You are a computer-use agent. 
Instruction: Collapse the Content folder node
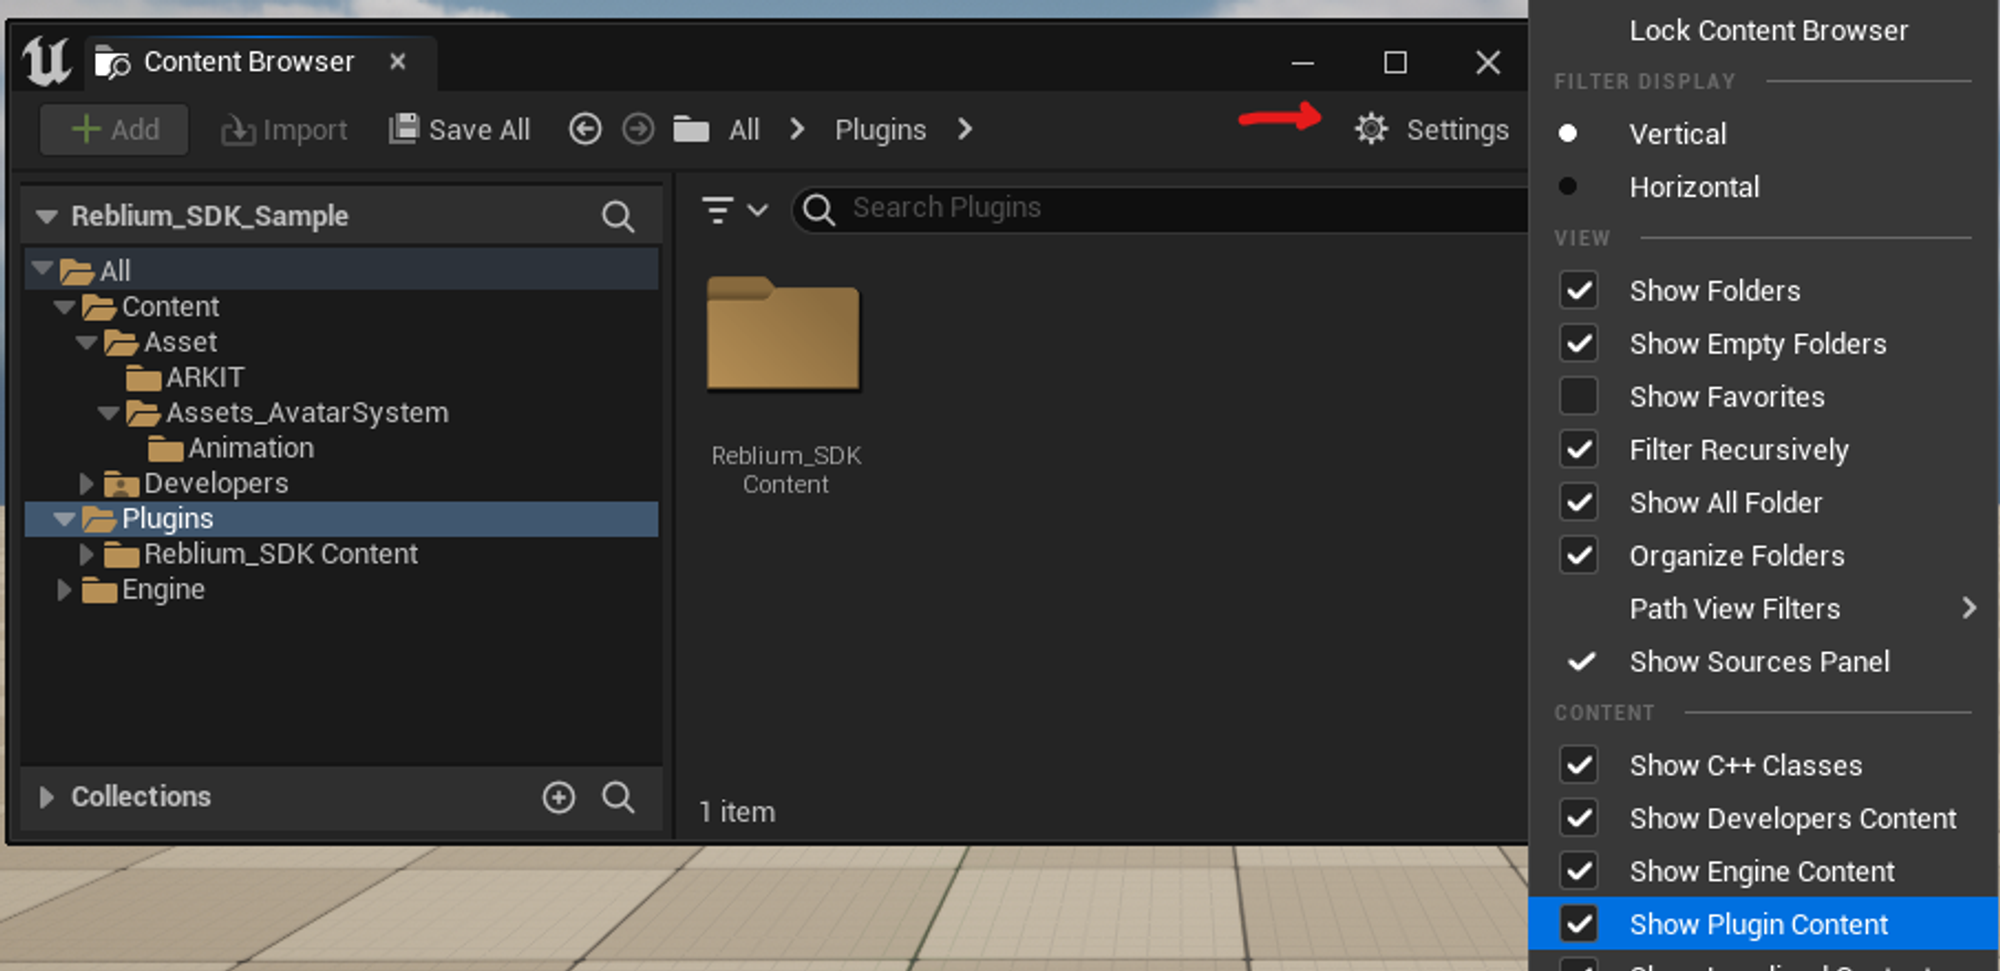[x=65, y=306]
